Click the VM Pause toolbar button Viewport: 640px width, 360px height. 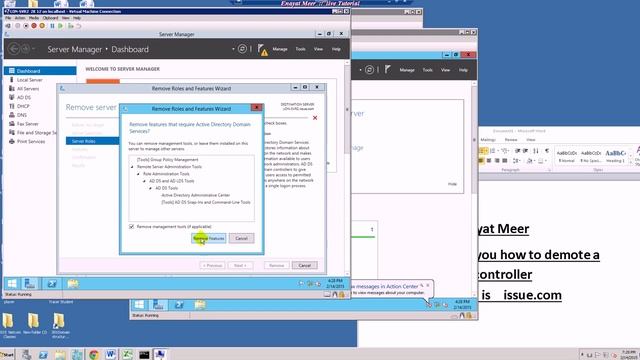(x=52, y=26)
